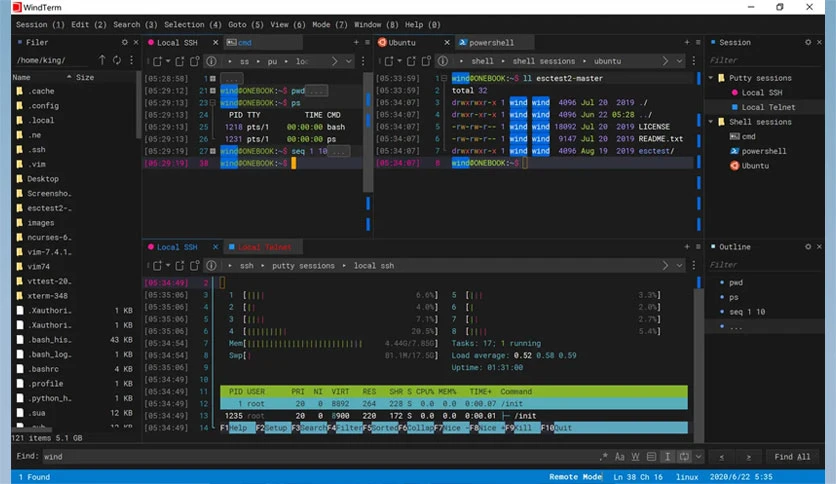836x484 pixels.
Task: Open new session dropdown arrow in Ubuntu pane
Action: tap(399, 61)
